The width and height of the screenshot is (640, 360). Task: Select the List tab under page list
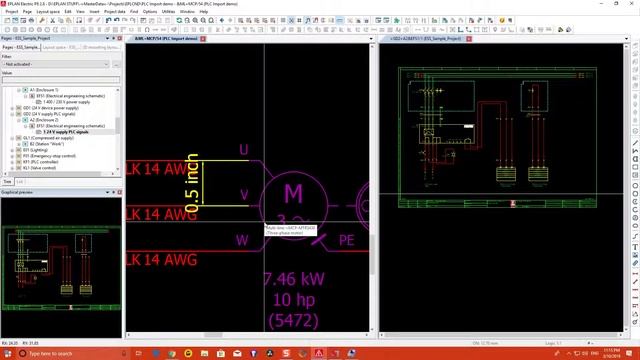click(x=20, y=182)
